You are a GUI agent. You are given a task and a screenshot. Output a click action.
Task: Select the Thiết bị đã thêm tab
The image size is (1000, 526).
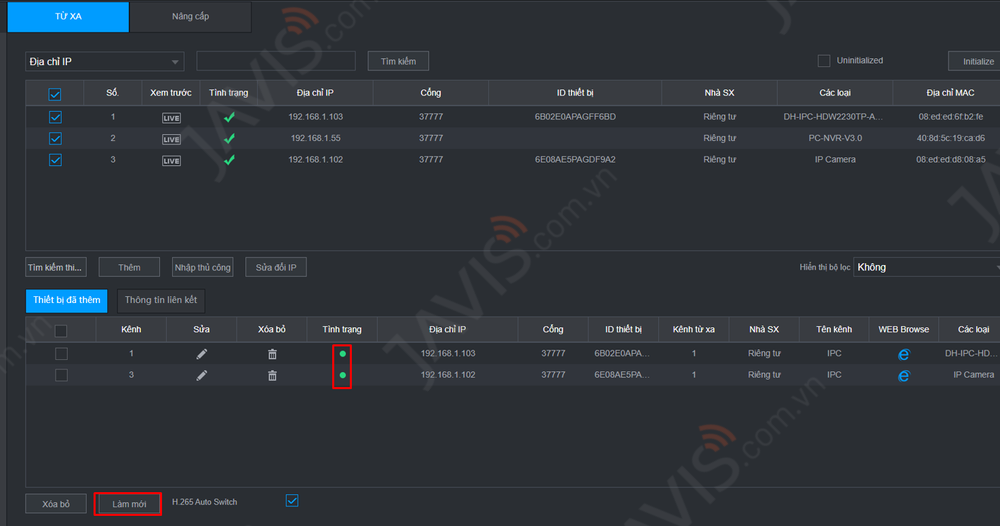[x=66, y=300]
